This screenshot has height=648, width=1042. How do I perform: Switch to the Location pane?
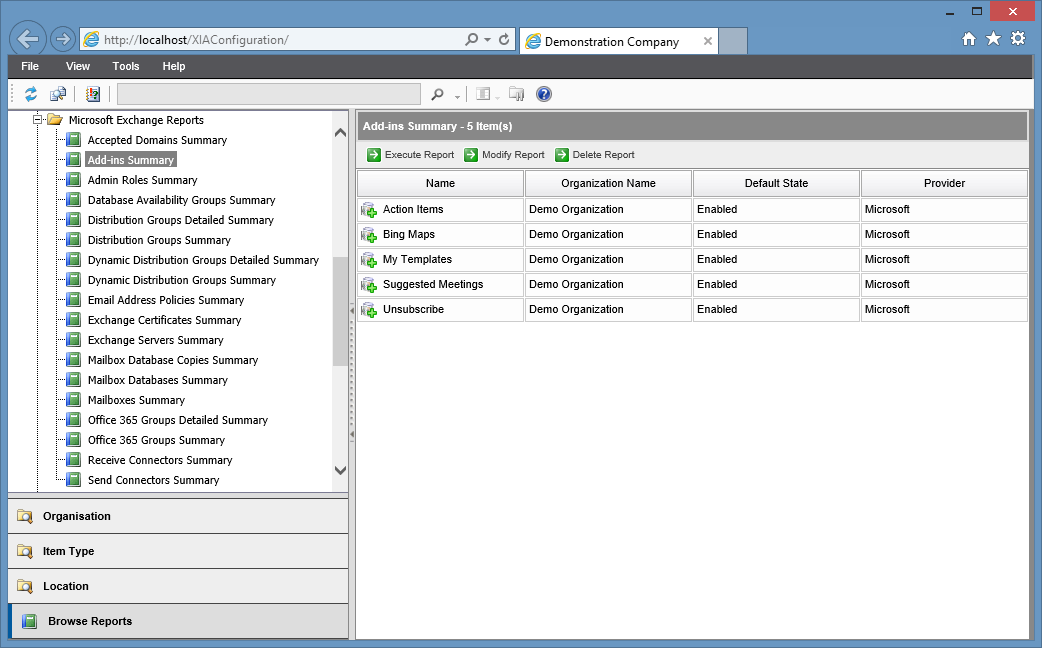(x=178, y=586)
